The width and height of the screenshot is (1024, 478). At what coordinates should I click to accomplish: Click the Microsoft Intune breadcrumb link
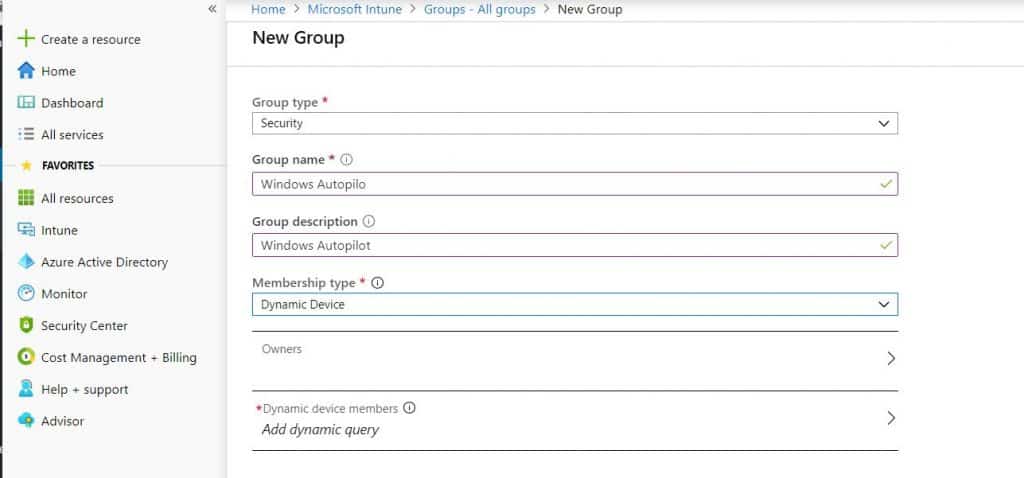point(355,9)
